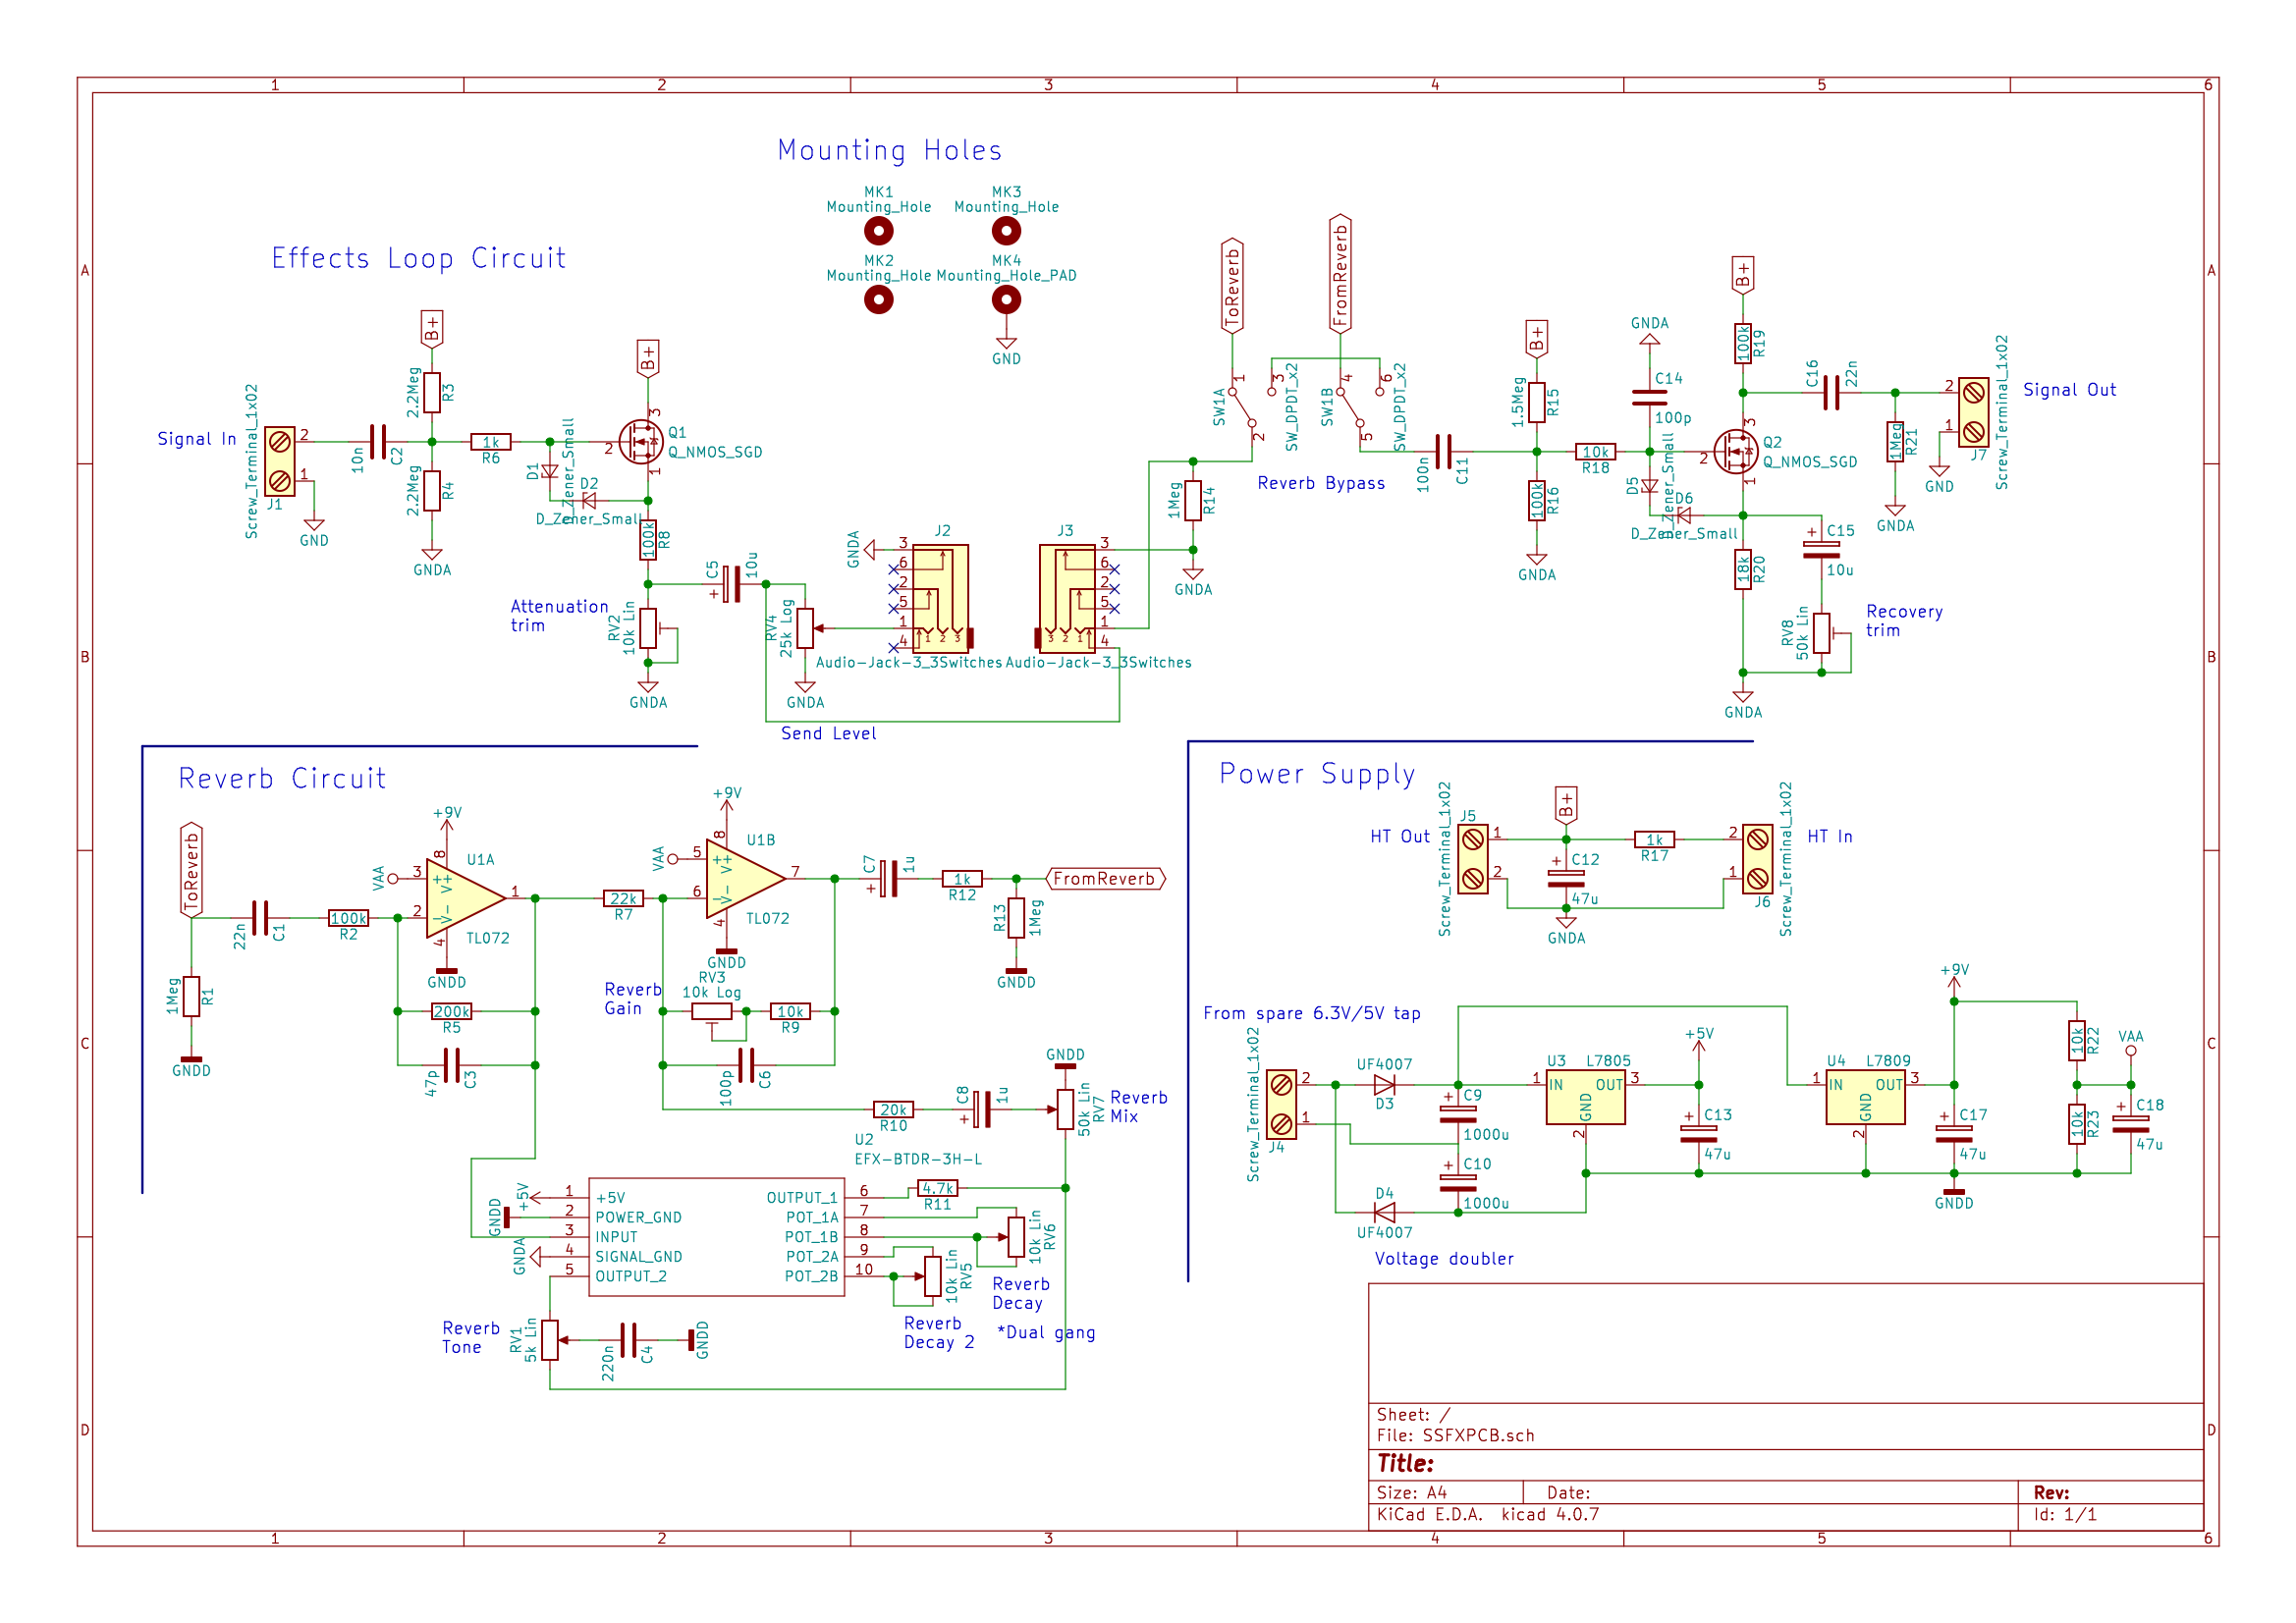Pick the RV8 50k recovery trim pot

pos(1822,634)
